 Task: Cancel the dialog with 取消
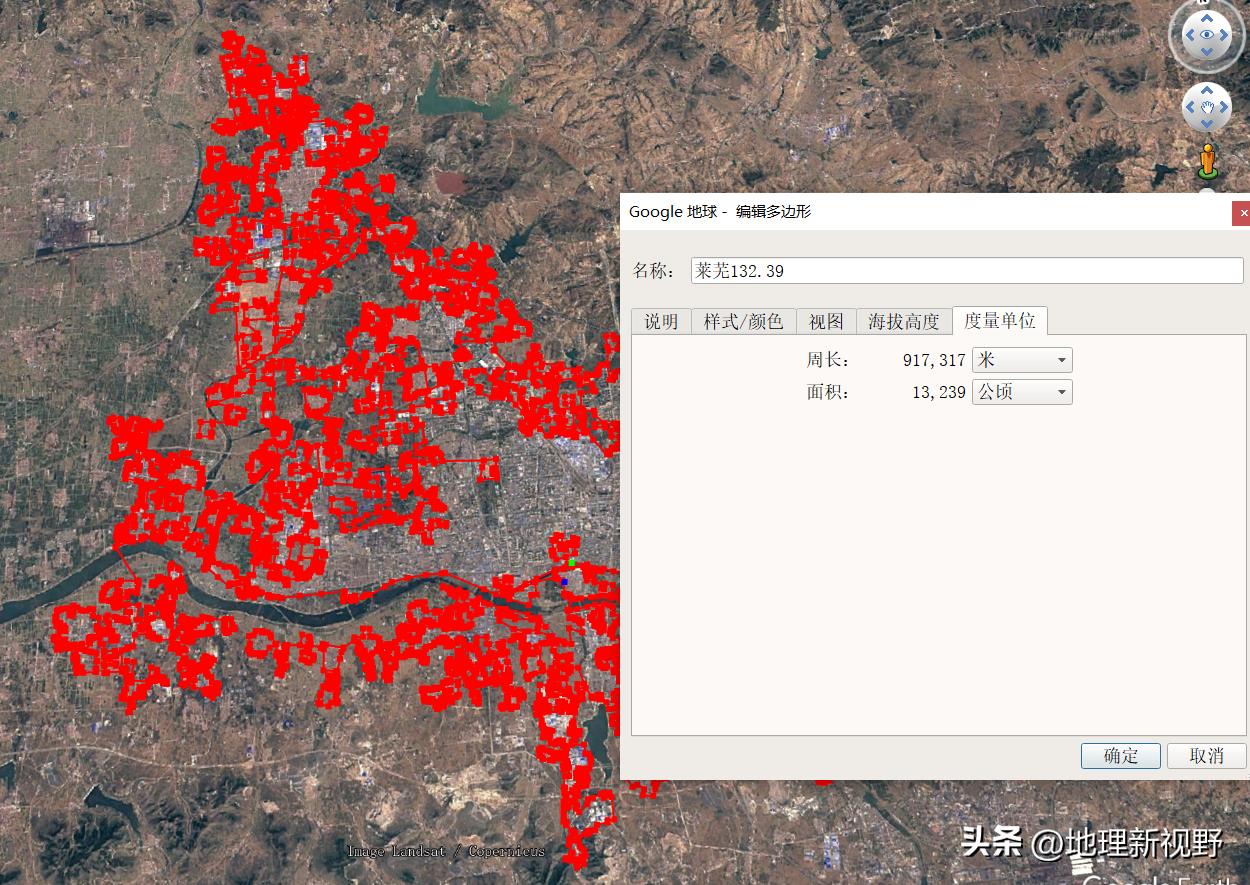tap(1206, 755)
